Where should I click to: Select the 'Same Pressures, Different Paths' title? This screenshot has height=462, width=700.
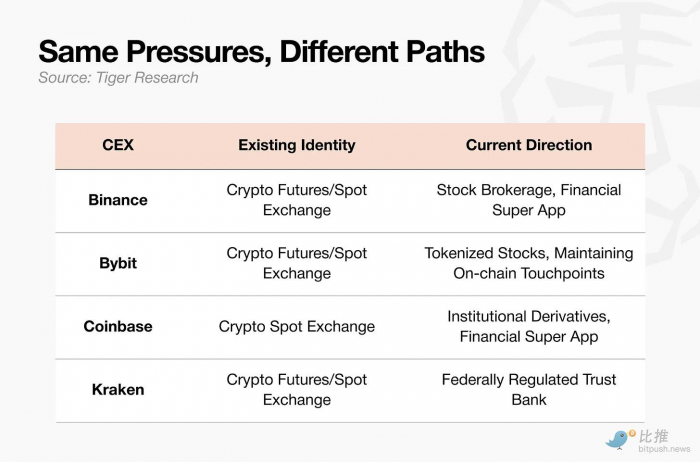[262, 51]
